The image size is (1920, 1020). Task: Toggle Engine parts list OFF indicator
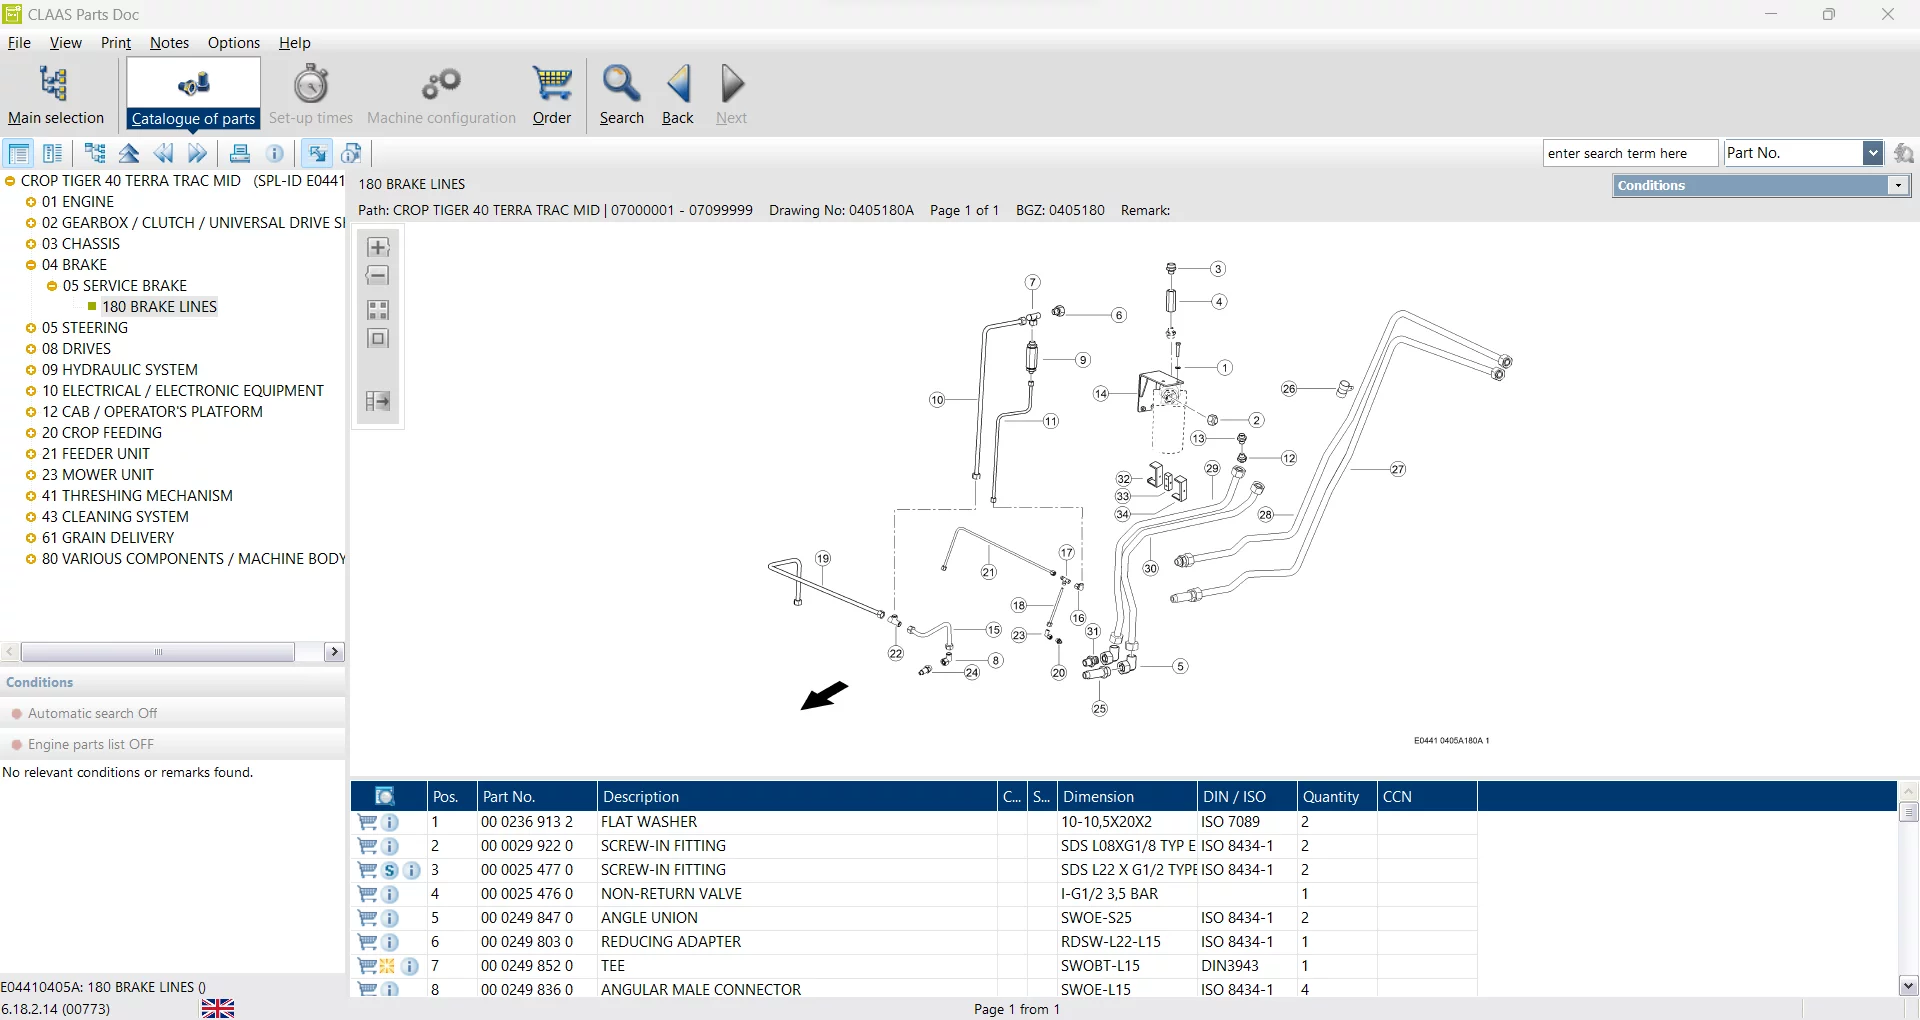[x=17, y=745]
